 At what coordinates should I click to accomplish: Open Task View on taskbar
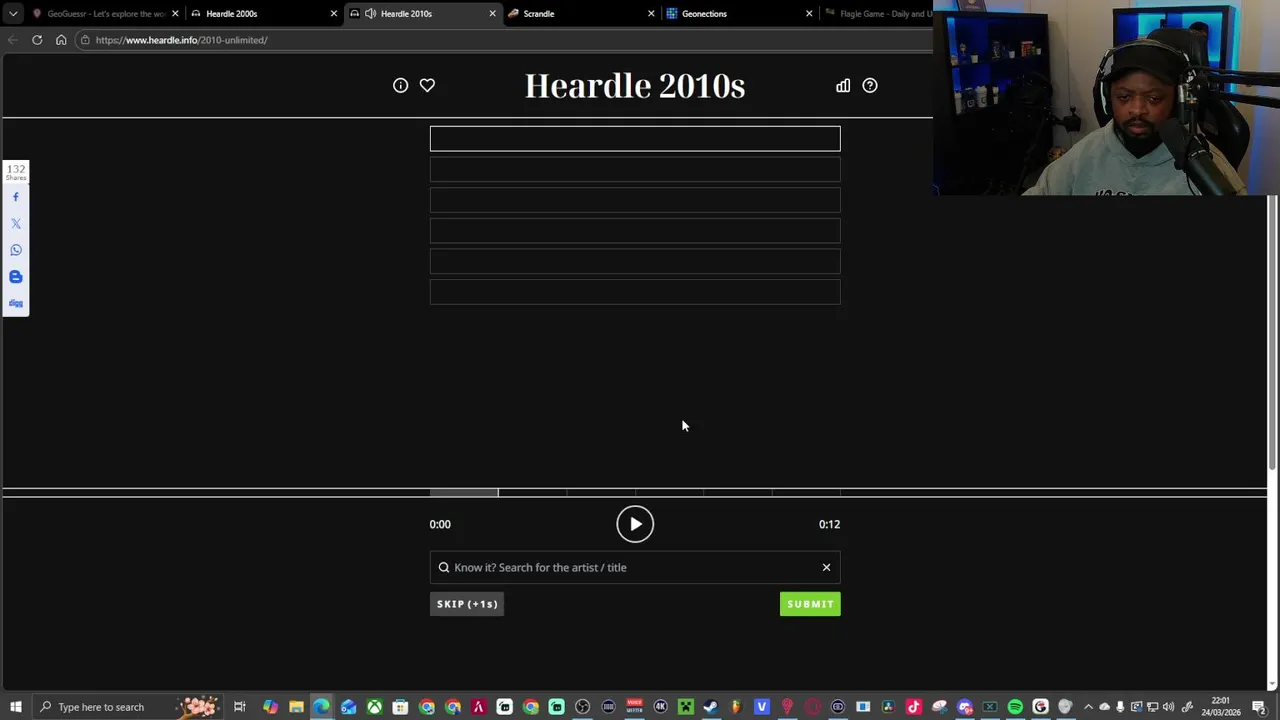[239, 707]
